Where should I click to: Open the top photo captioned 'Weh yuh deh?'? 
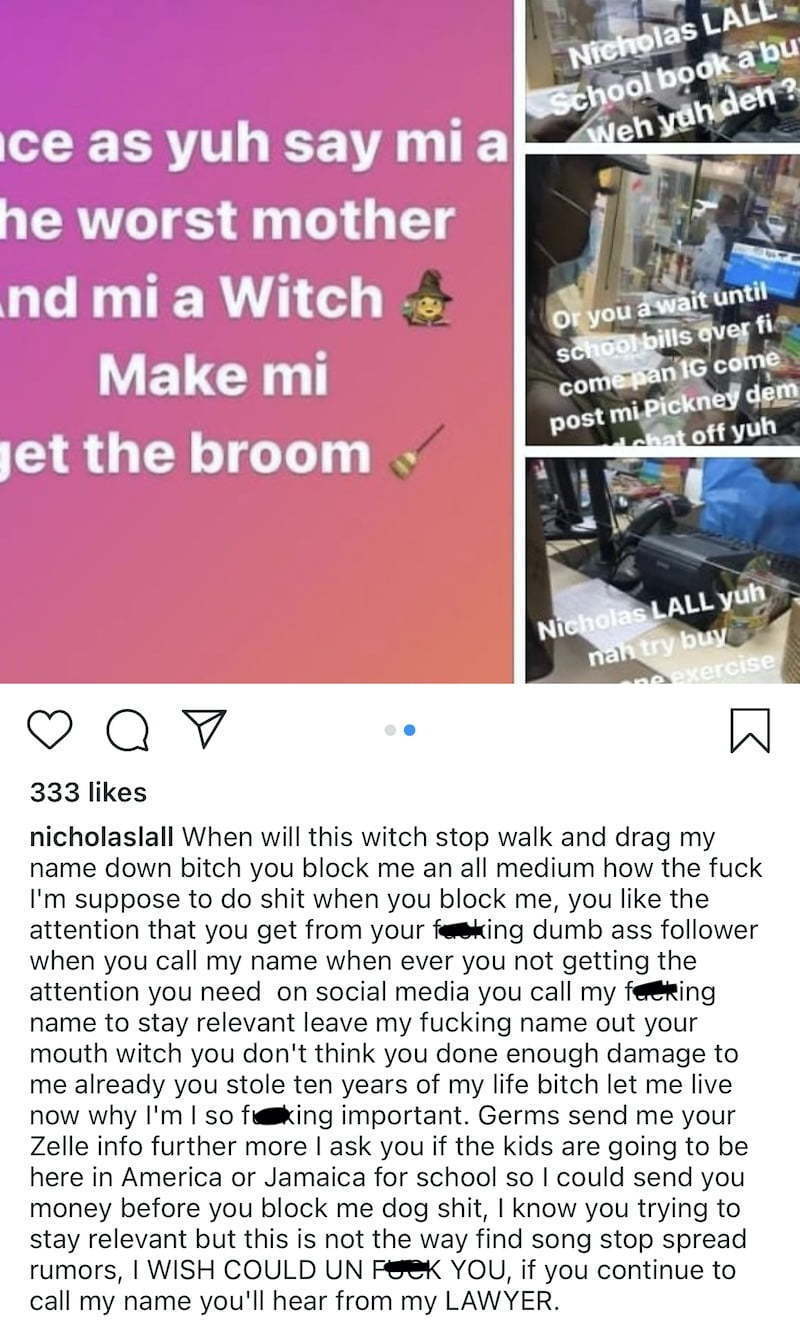[x=663, y=70]
